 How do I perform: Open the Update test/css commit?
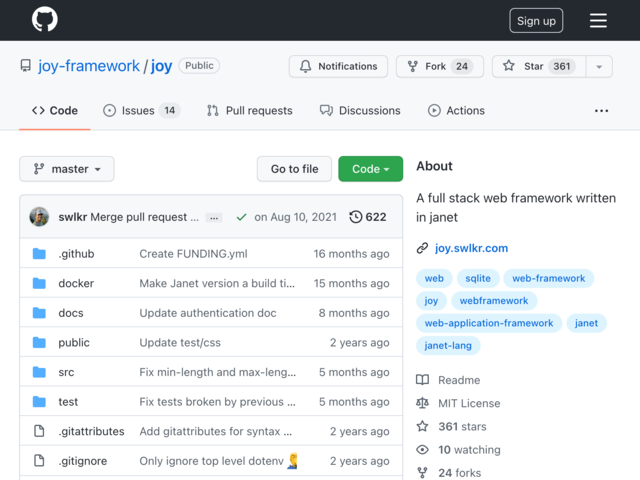click(180, 342)
